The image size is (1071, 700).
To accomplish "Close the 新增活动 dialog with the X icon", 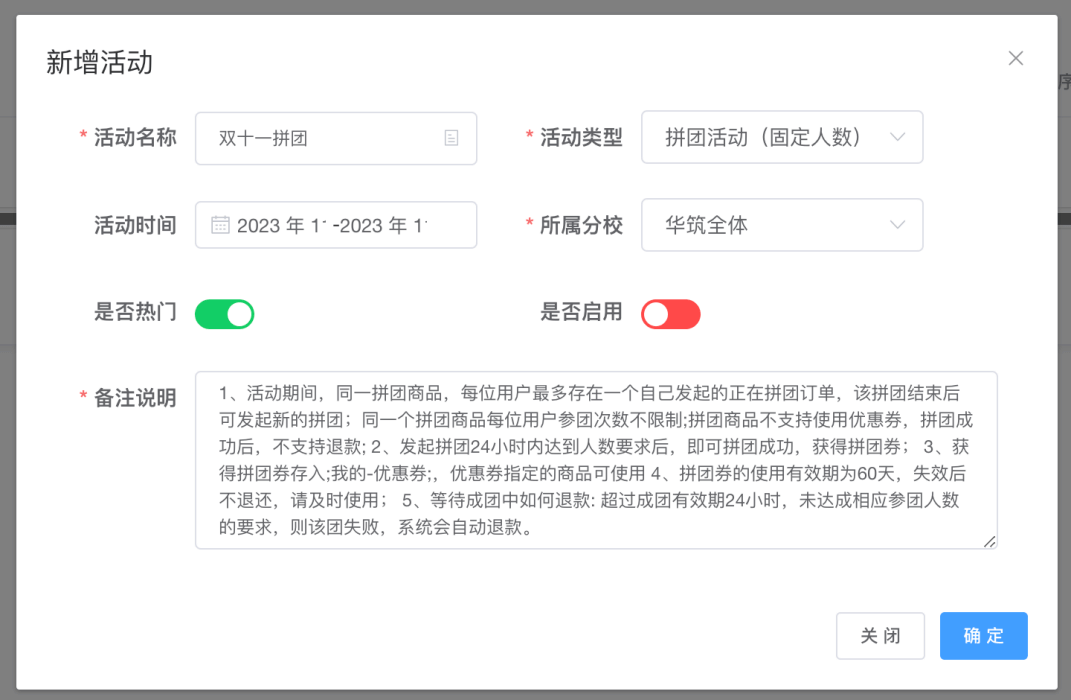I will (1016, 59).
